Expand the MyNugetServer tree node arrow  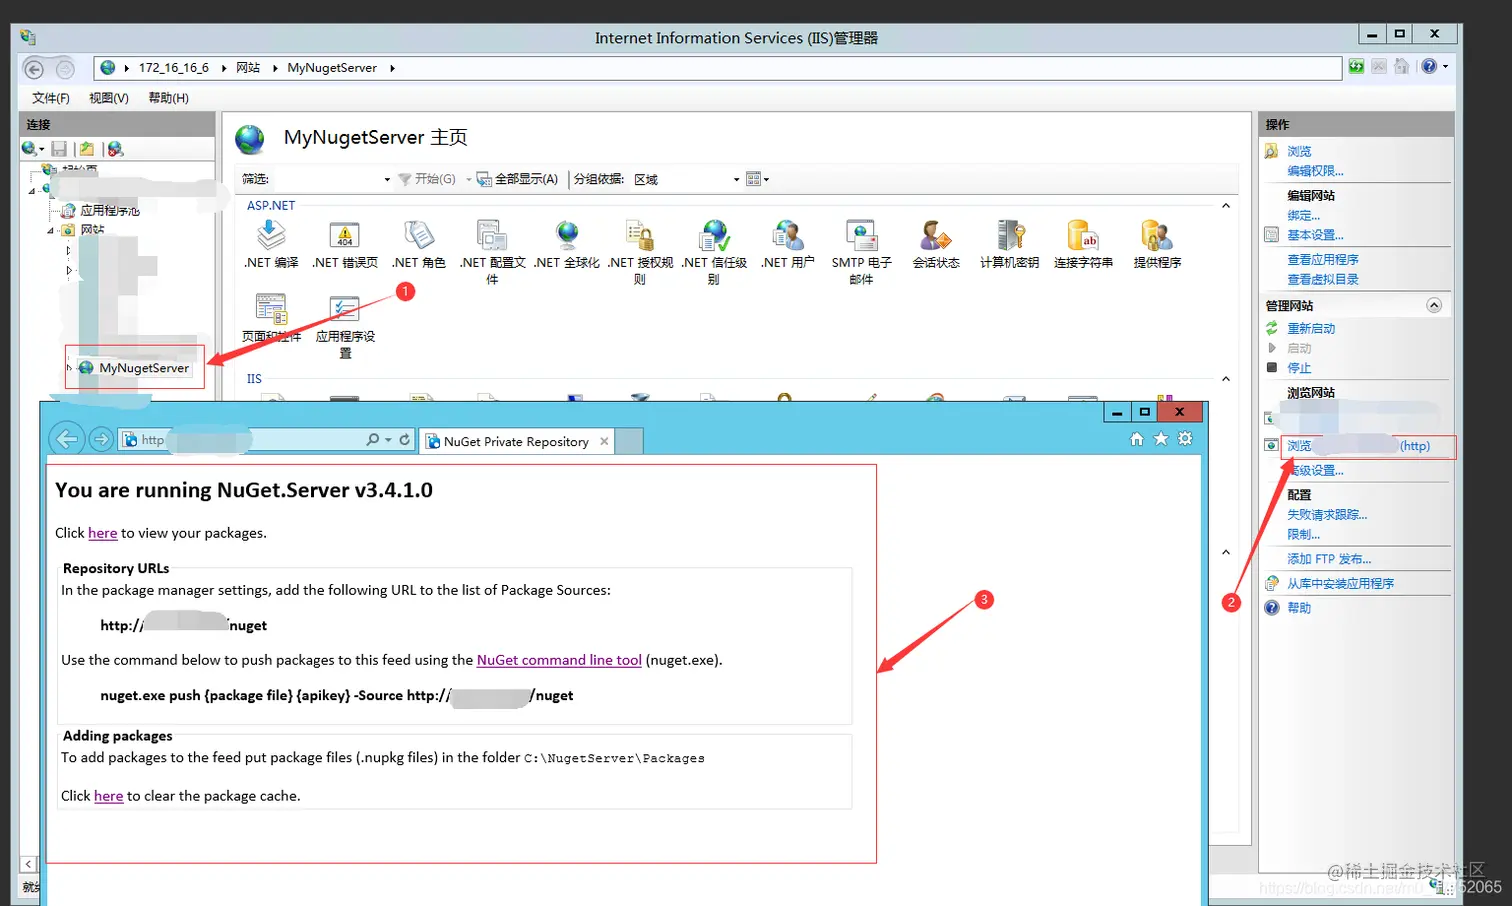point(69,368)
